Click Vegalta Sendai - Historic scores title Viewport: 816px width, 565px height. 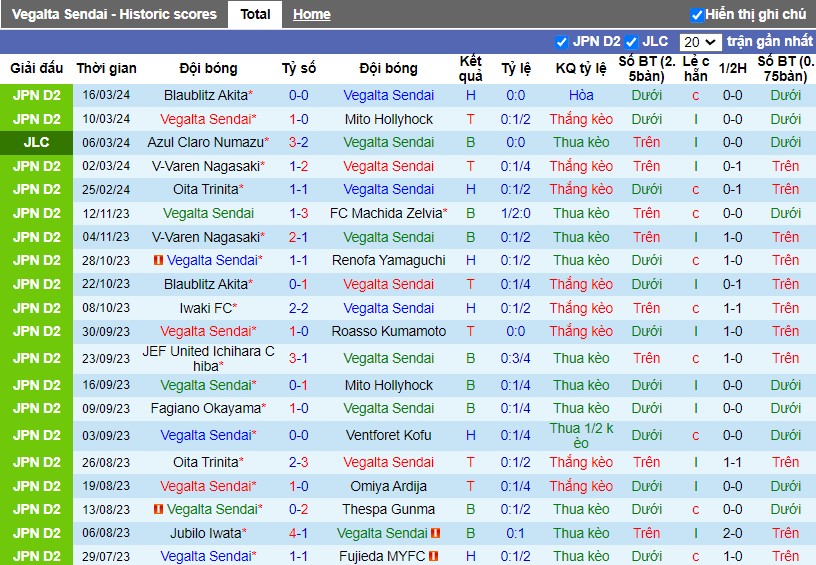114,14
